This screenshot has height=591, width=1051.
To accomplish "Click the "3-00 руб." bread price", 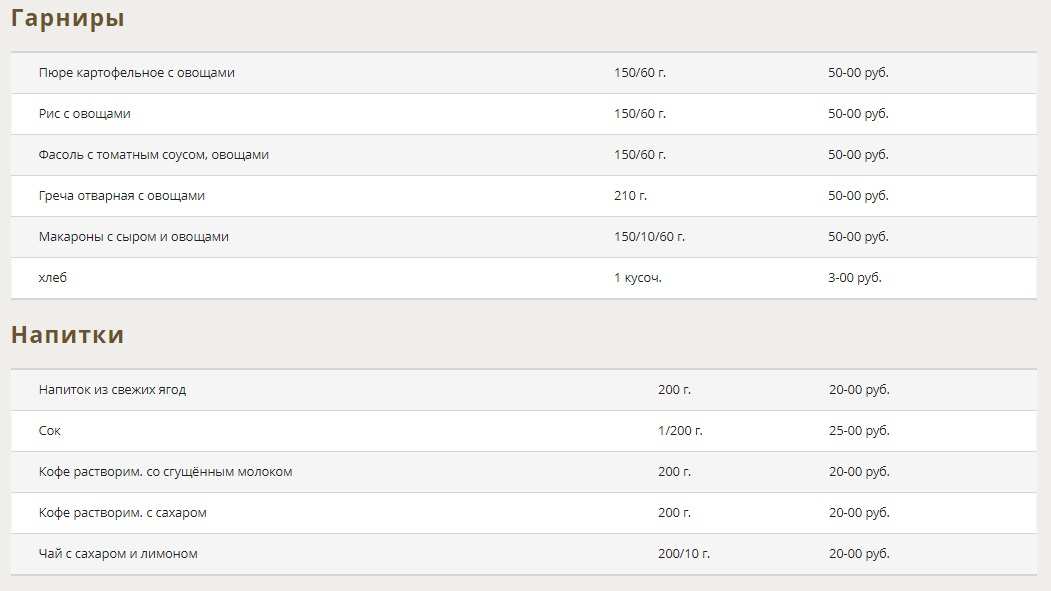I will tap(855, 278).
